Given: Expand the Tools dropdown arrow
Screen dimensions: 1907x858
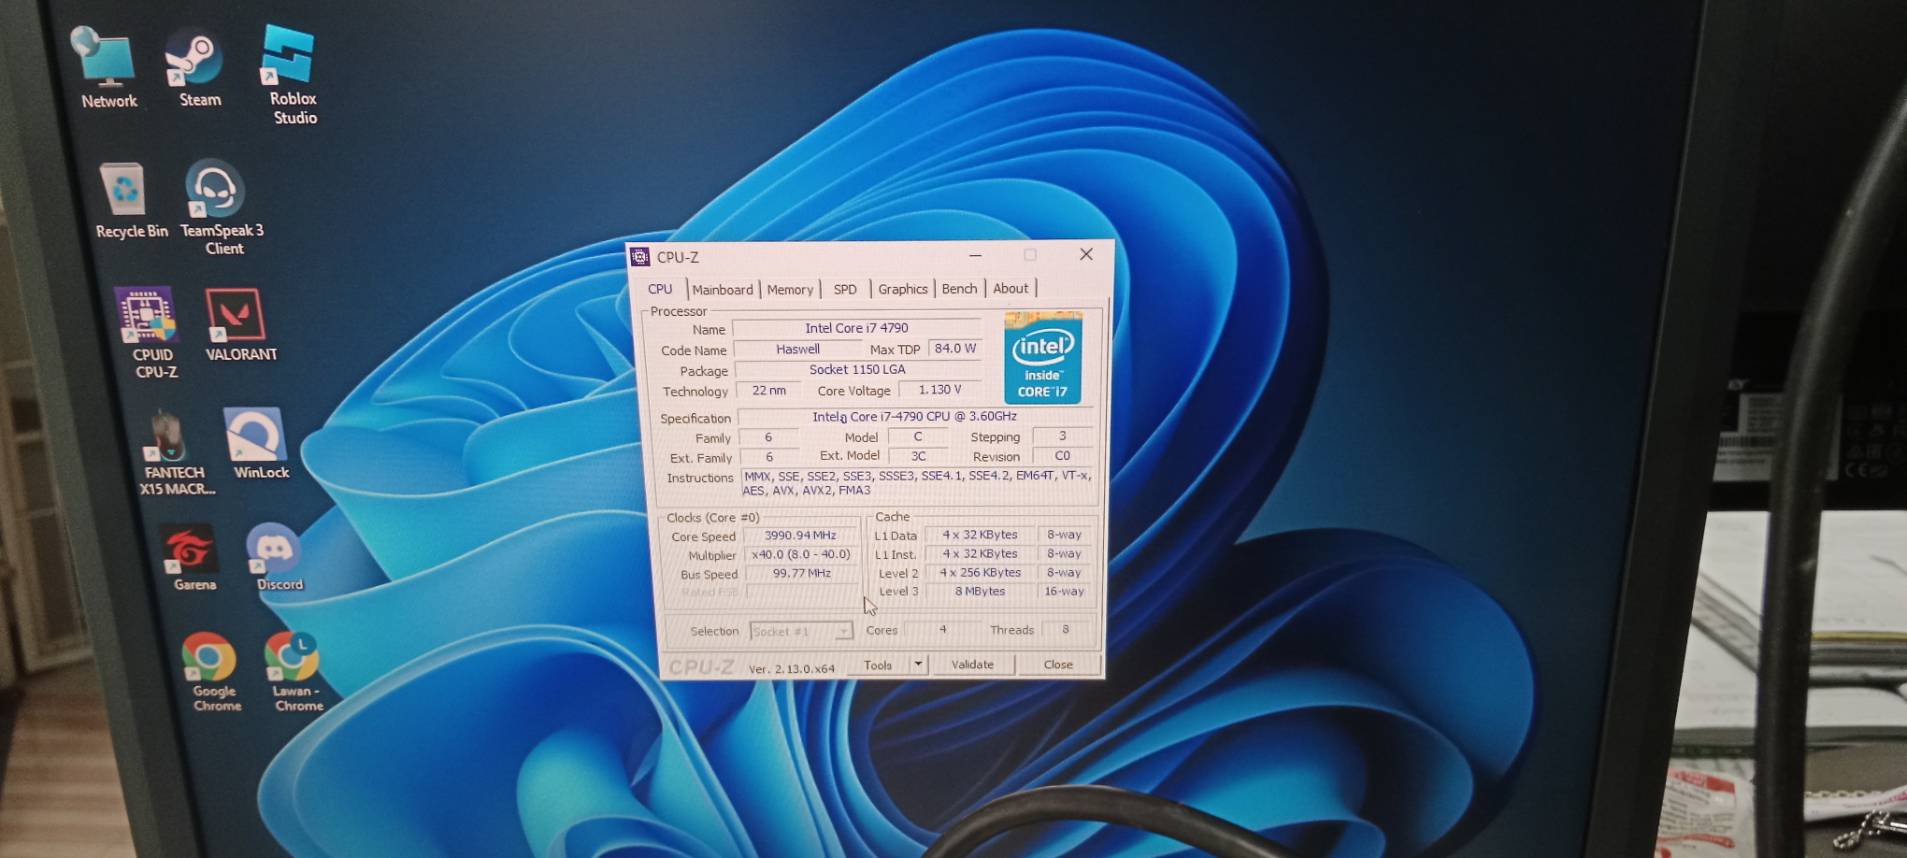Looking at the screenshot, I should (x=919, y=664).
